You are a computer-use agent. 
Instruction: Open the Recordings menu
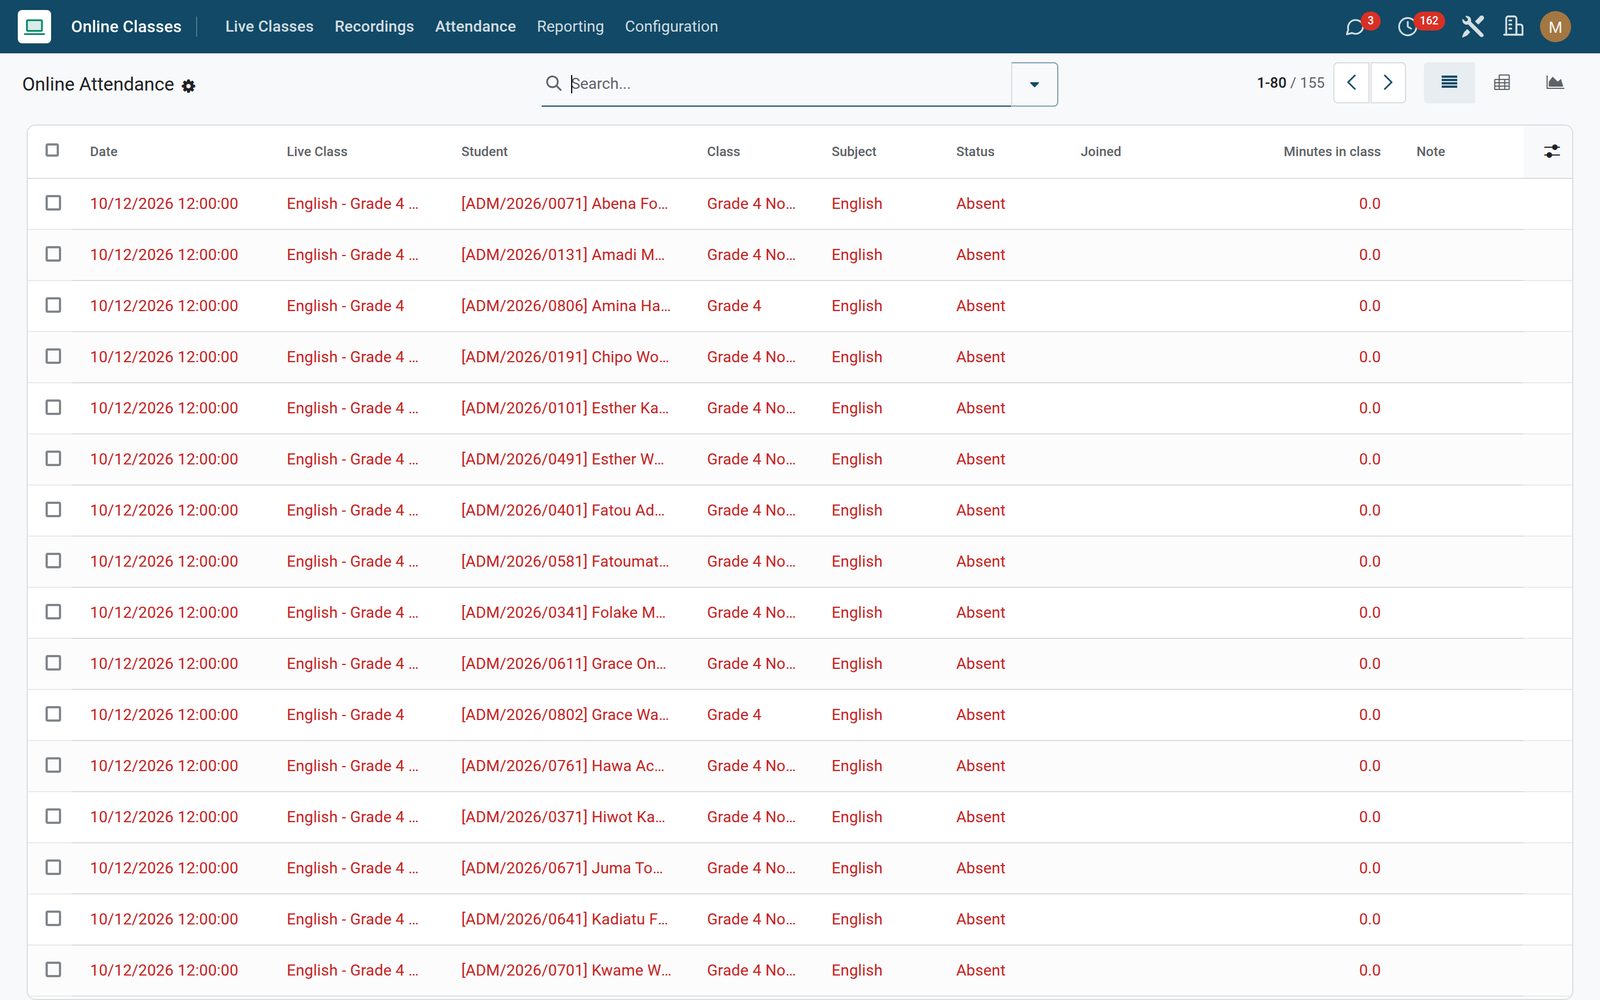click(x=374, y=26)
